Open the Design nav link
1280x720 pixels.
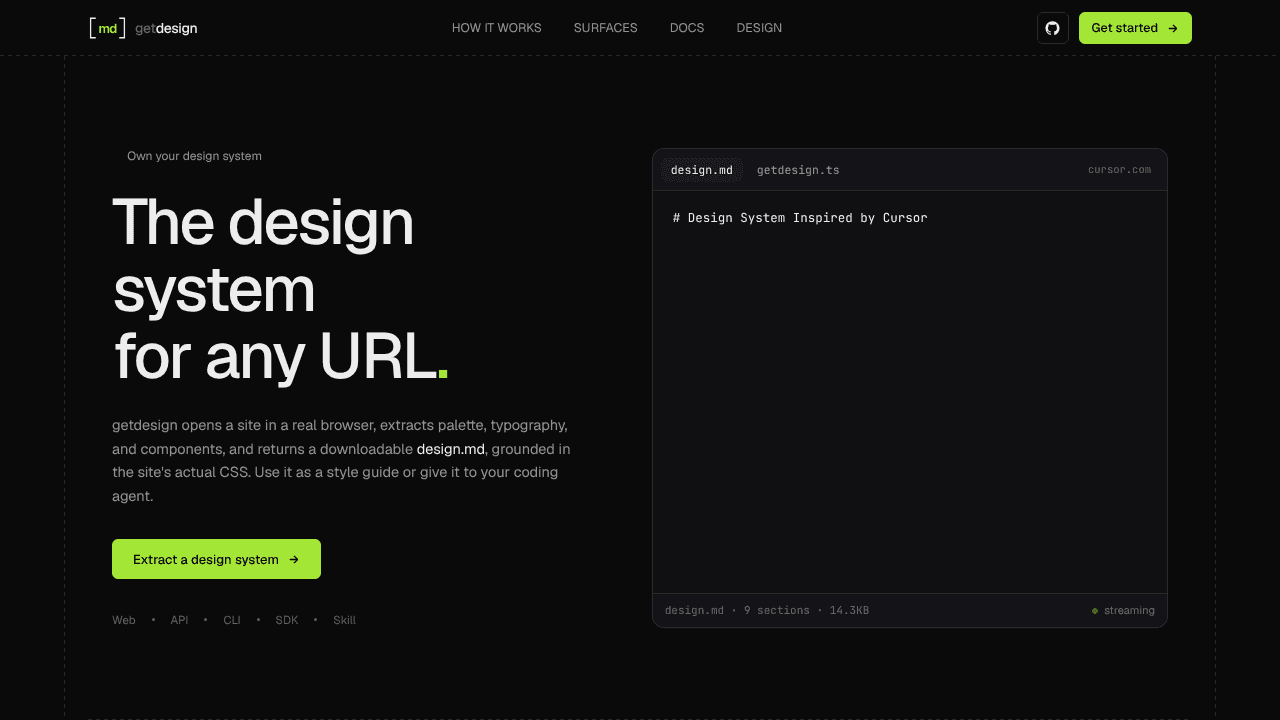click(759, 28)
